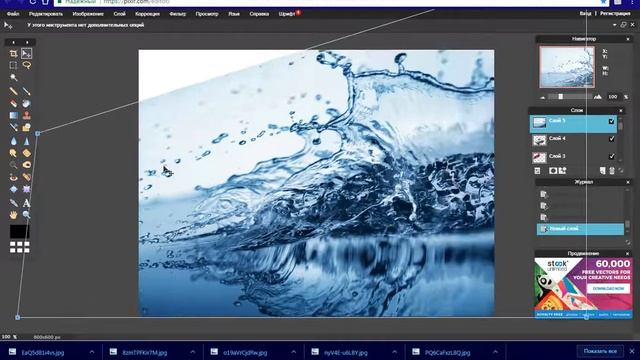
Task: Delete layer with trash icon
Action: click(x=612, y=171)
